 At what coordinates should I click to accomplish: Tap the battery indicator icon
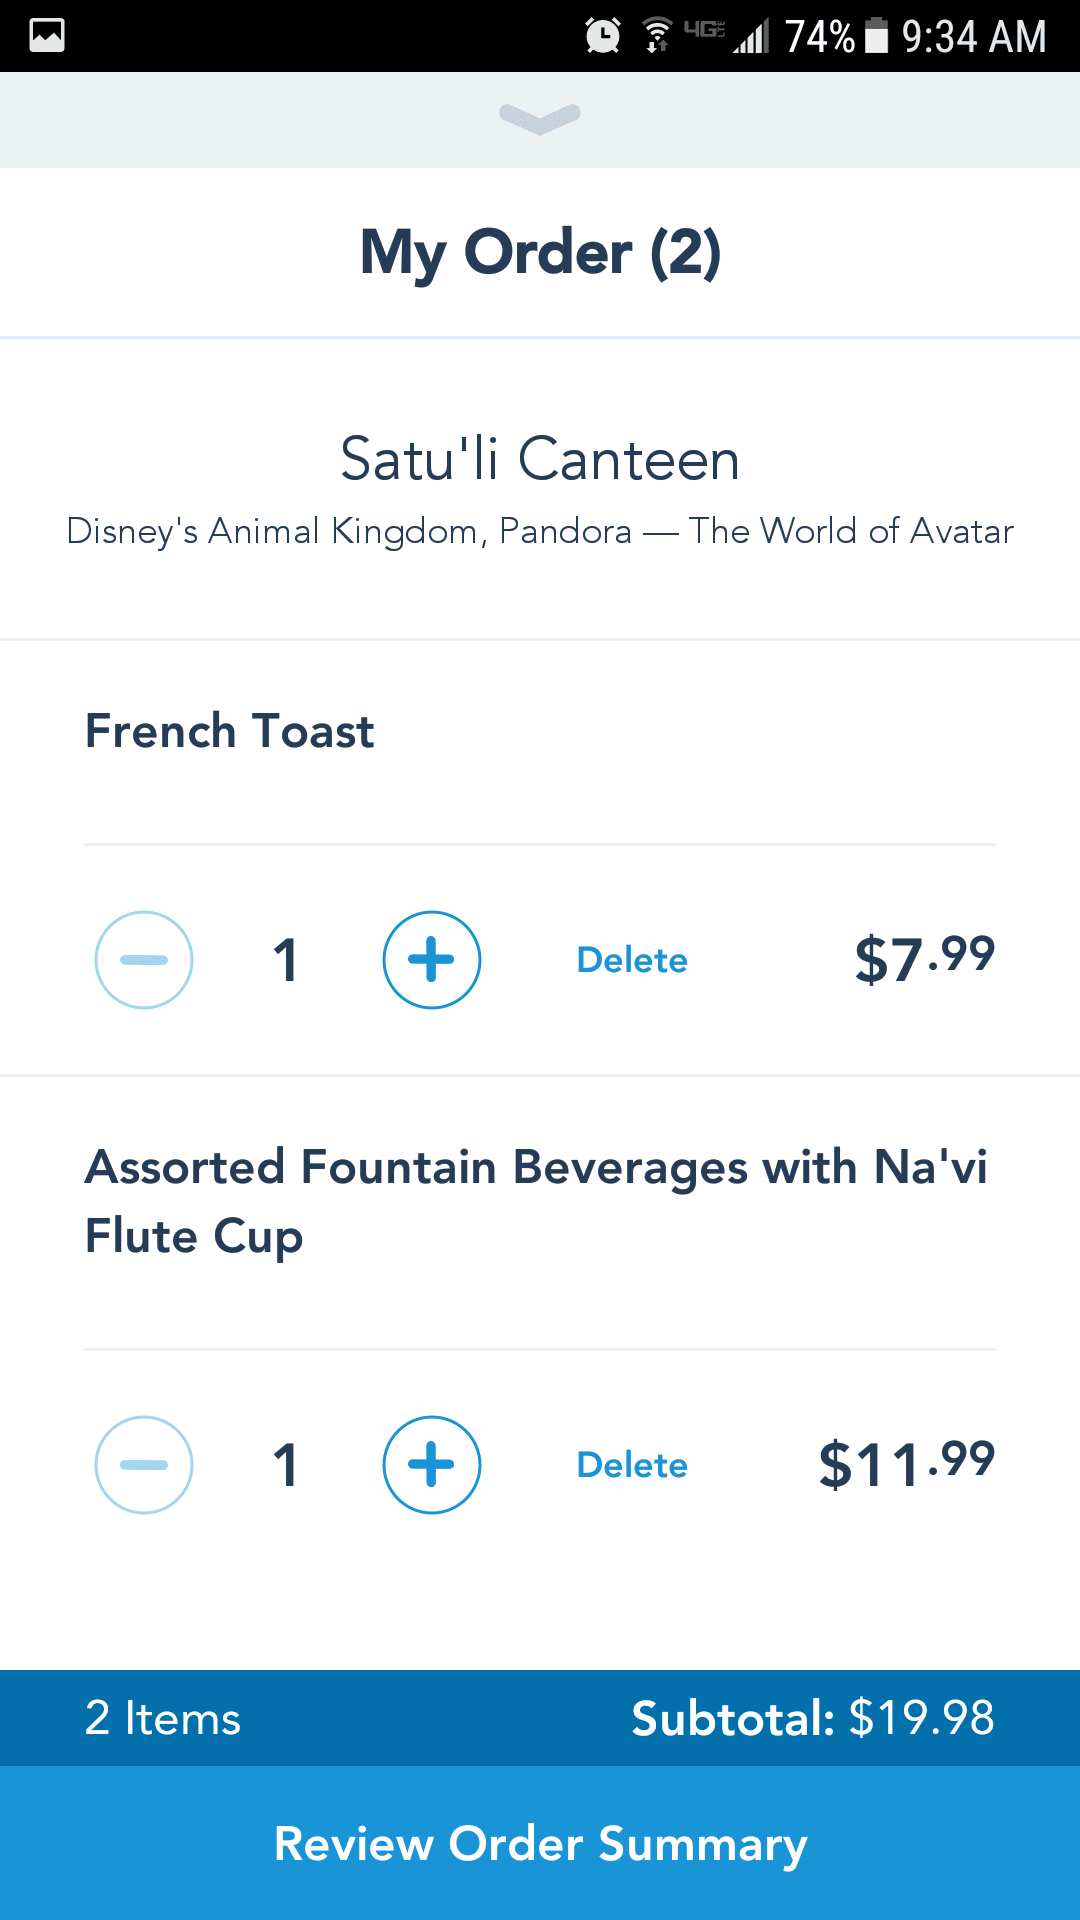[x=877, y=36]
